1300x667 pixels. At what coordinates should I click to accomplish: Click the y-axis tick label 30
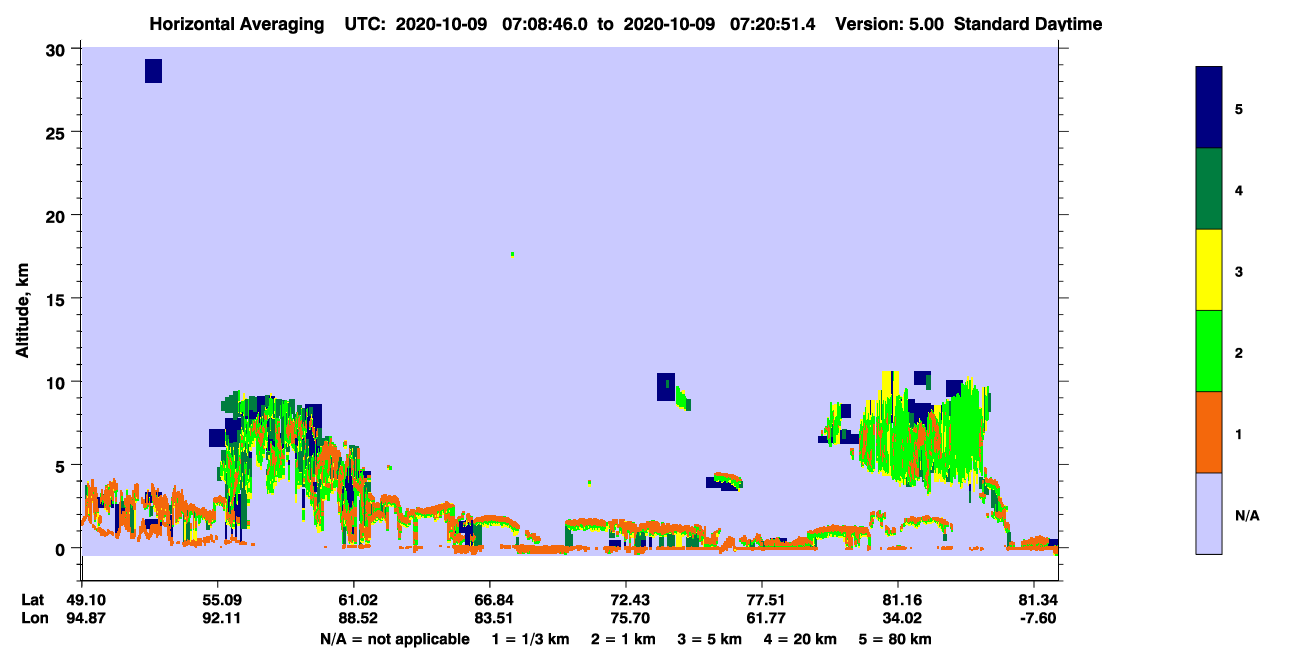pyautogui.click(x=57, y=49)
